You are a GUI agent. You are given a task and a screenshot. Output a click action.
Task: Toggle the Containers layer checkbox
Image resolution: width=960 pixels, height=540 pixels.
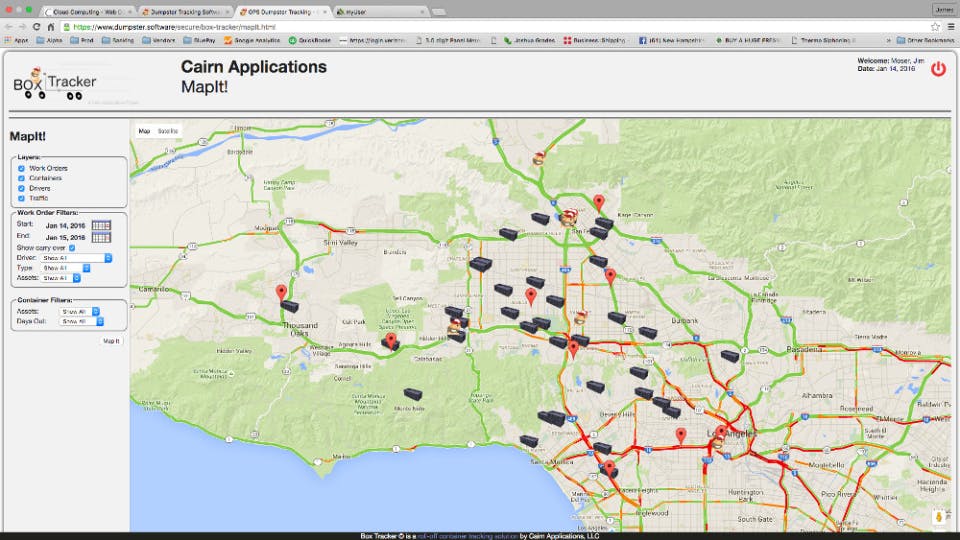pos(21,178)
